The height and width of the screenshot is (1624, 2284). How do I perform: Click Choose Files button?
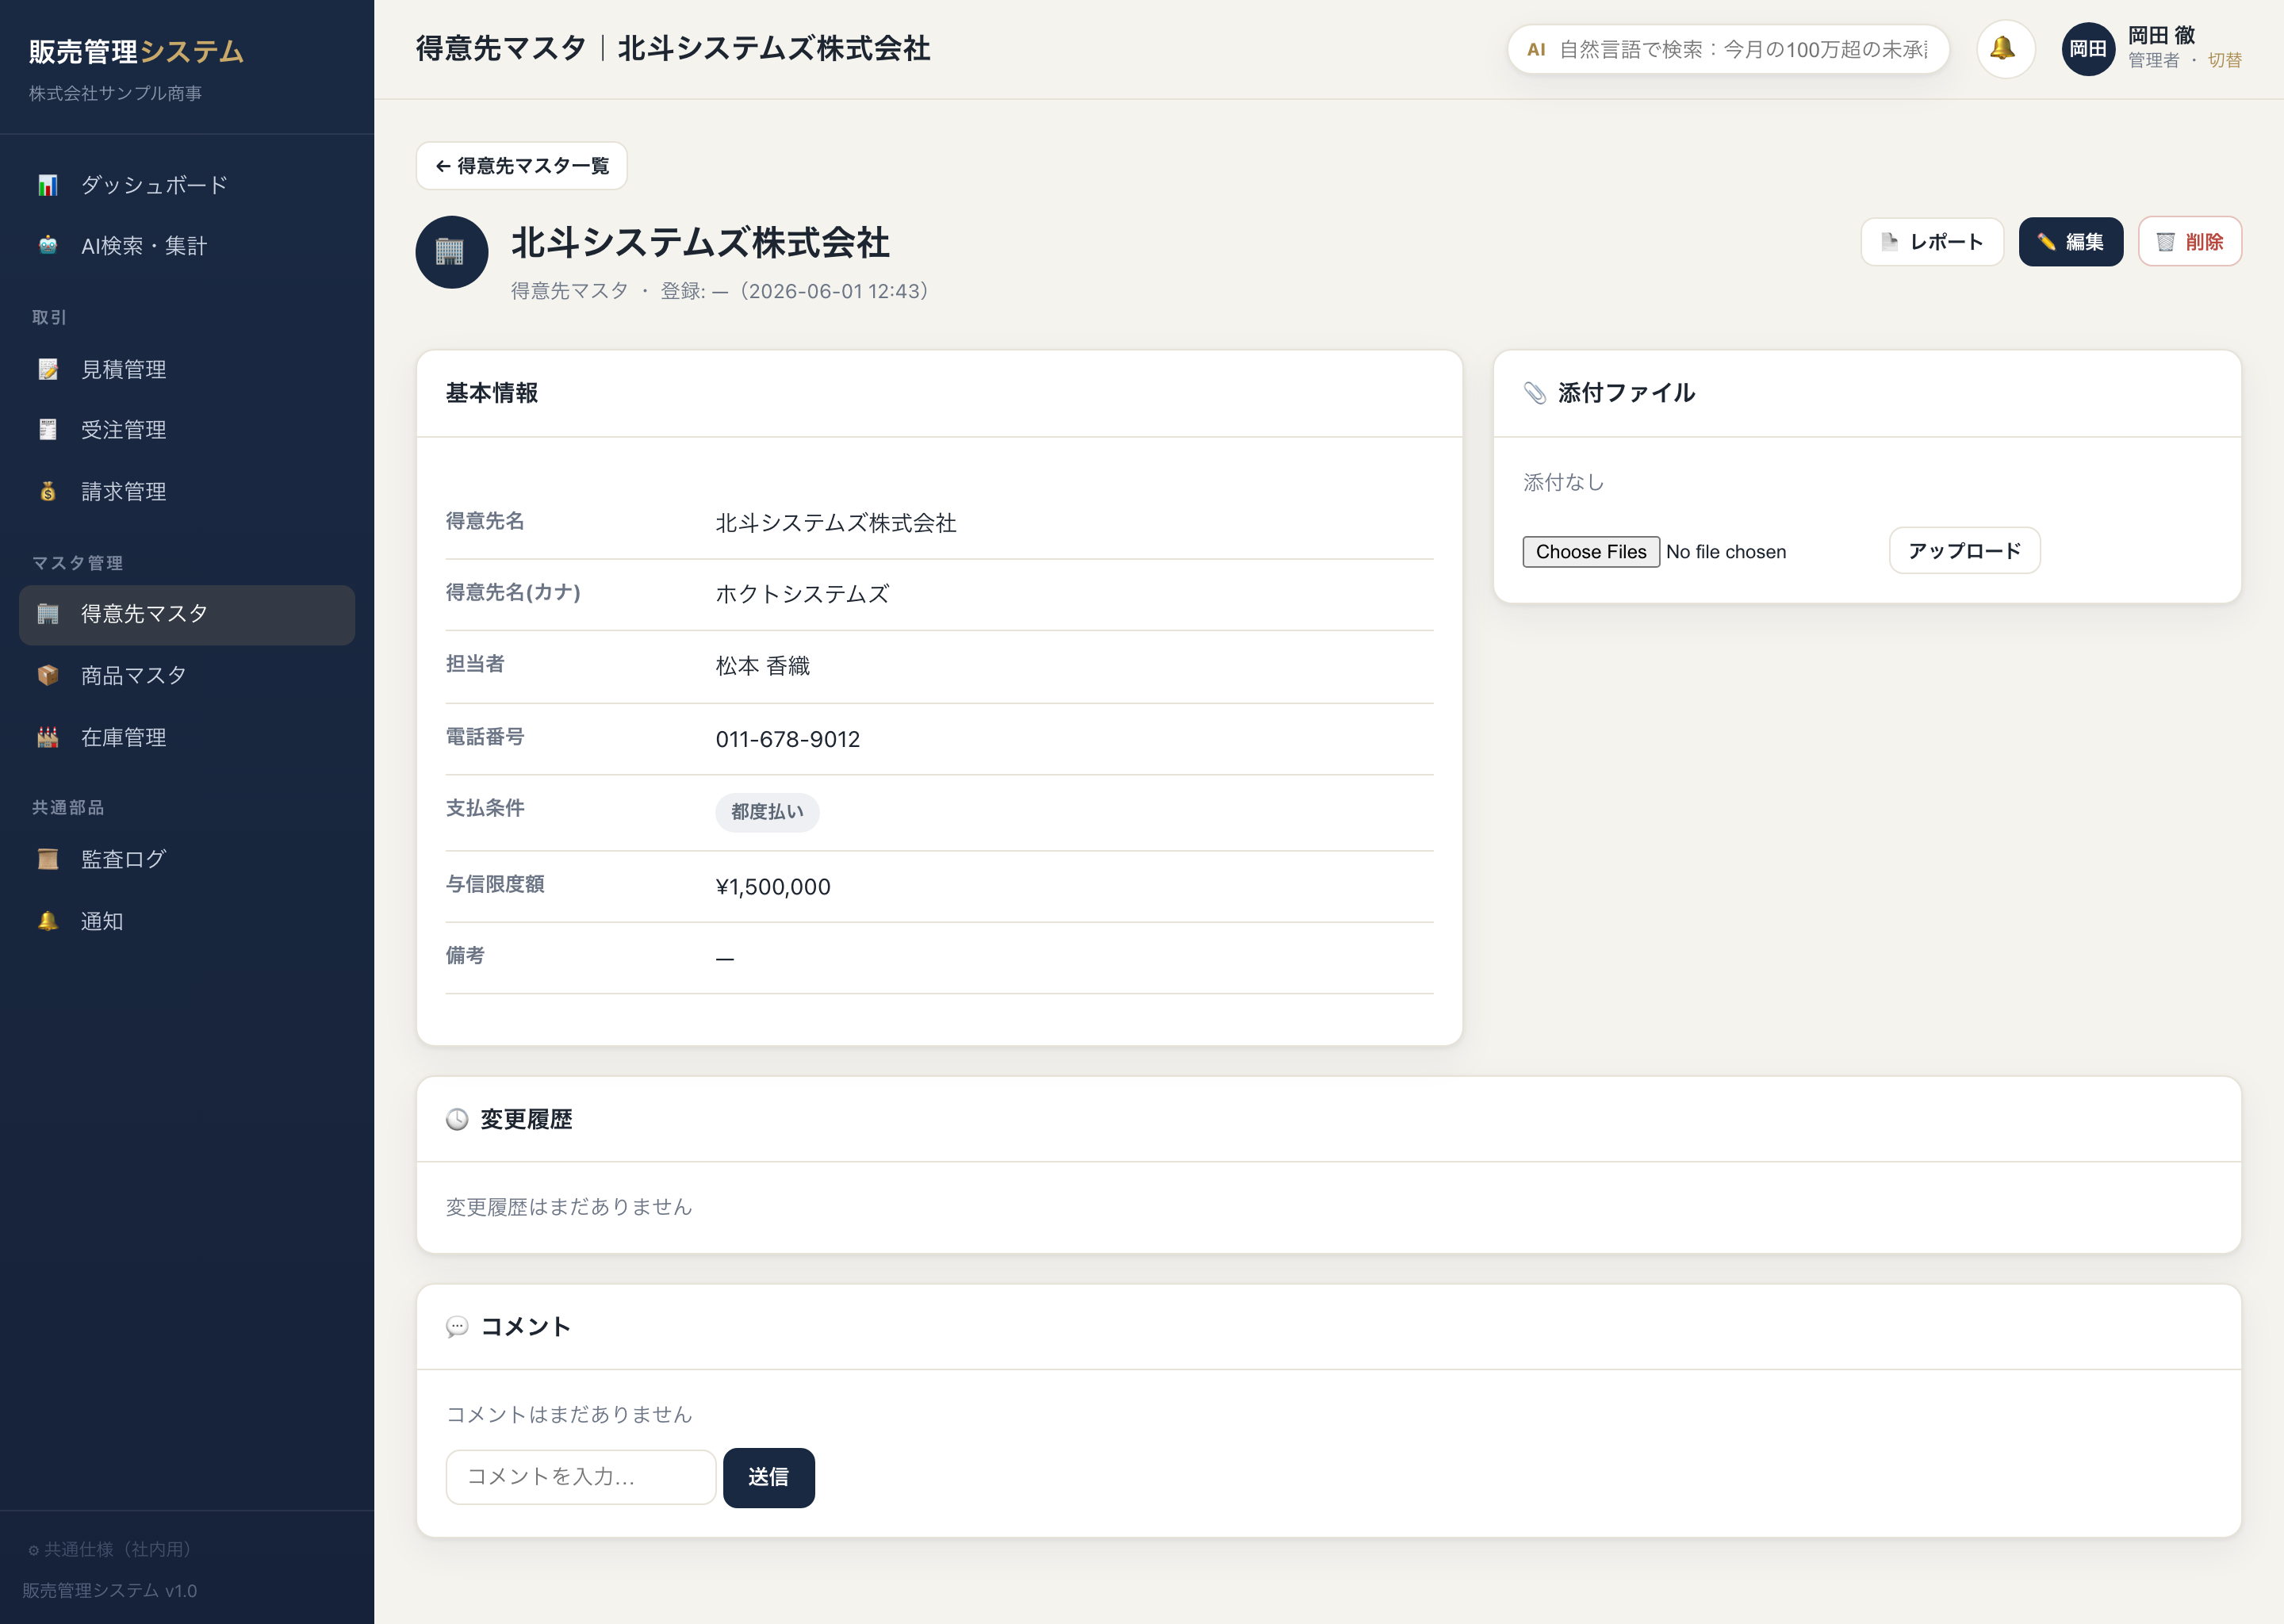(1590, 552)
